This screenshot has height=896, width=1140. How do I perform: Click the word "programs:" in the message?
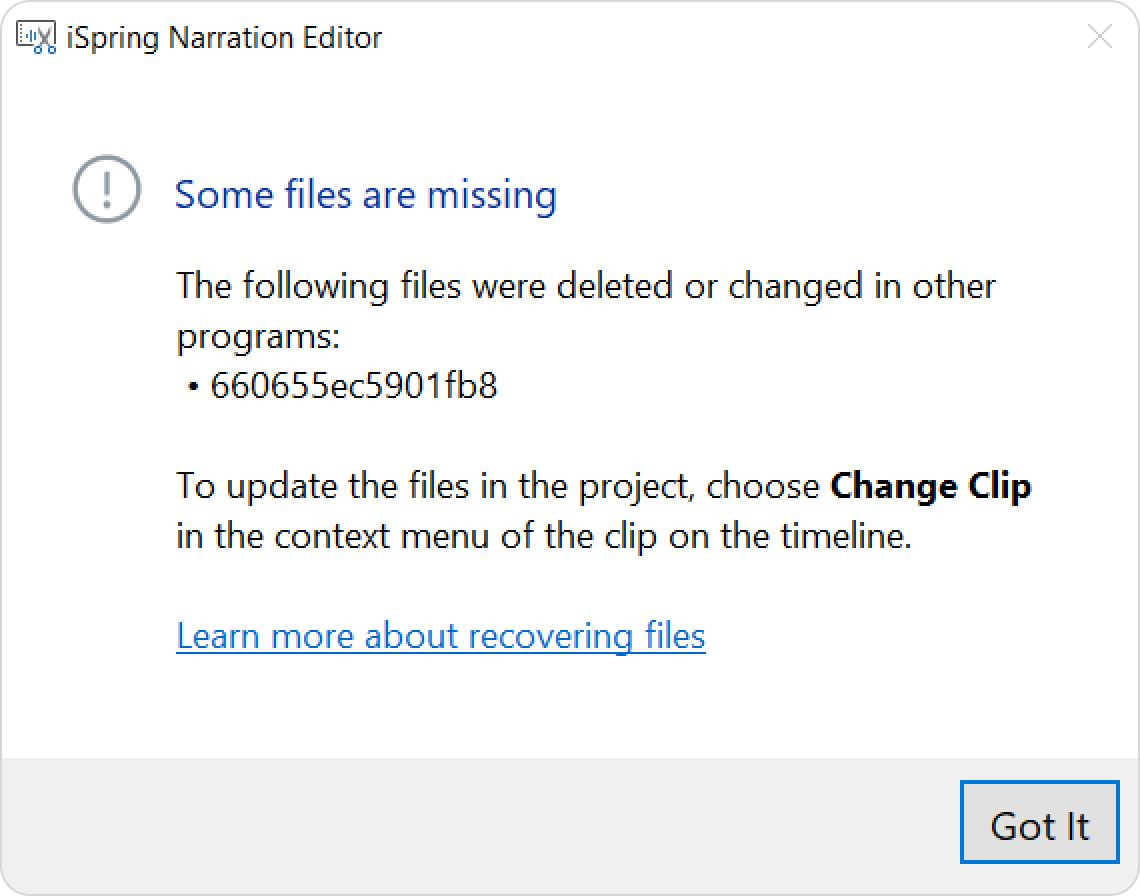pos(258,337)
